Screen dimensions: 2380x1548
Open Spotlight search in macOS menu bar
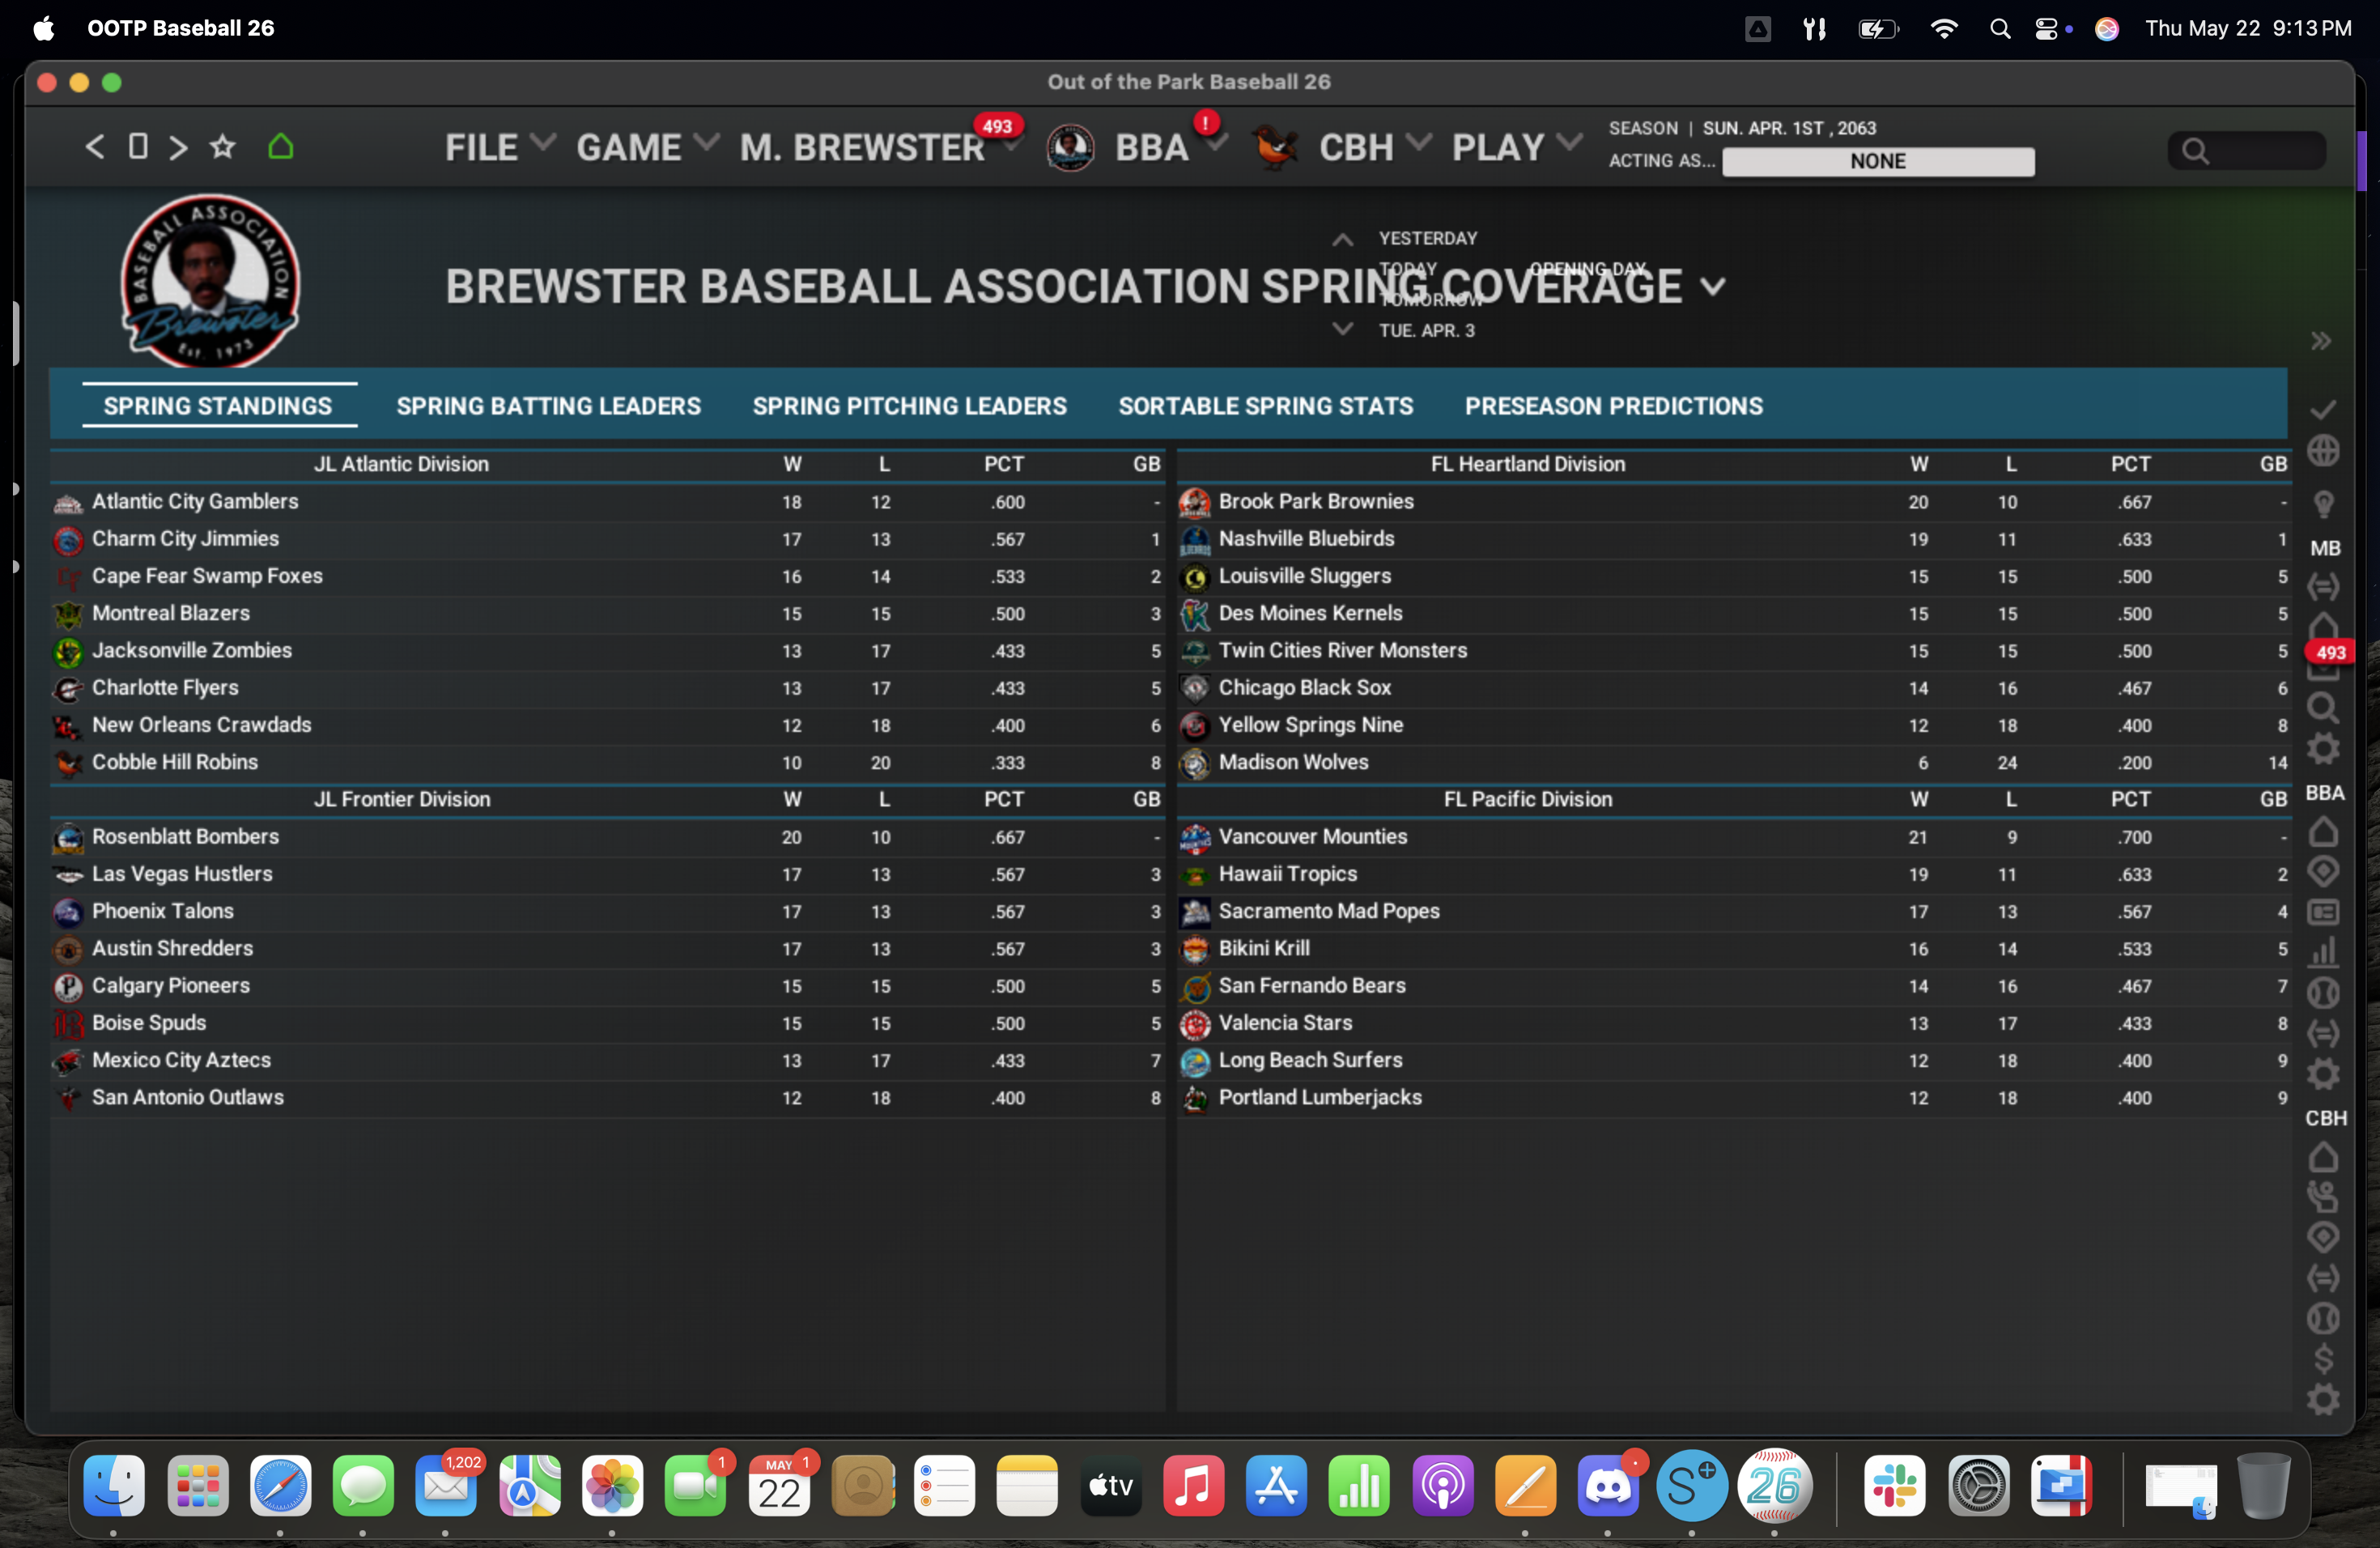(2000, 28)
